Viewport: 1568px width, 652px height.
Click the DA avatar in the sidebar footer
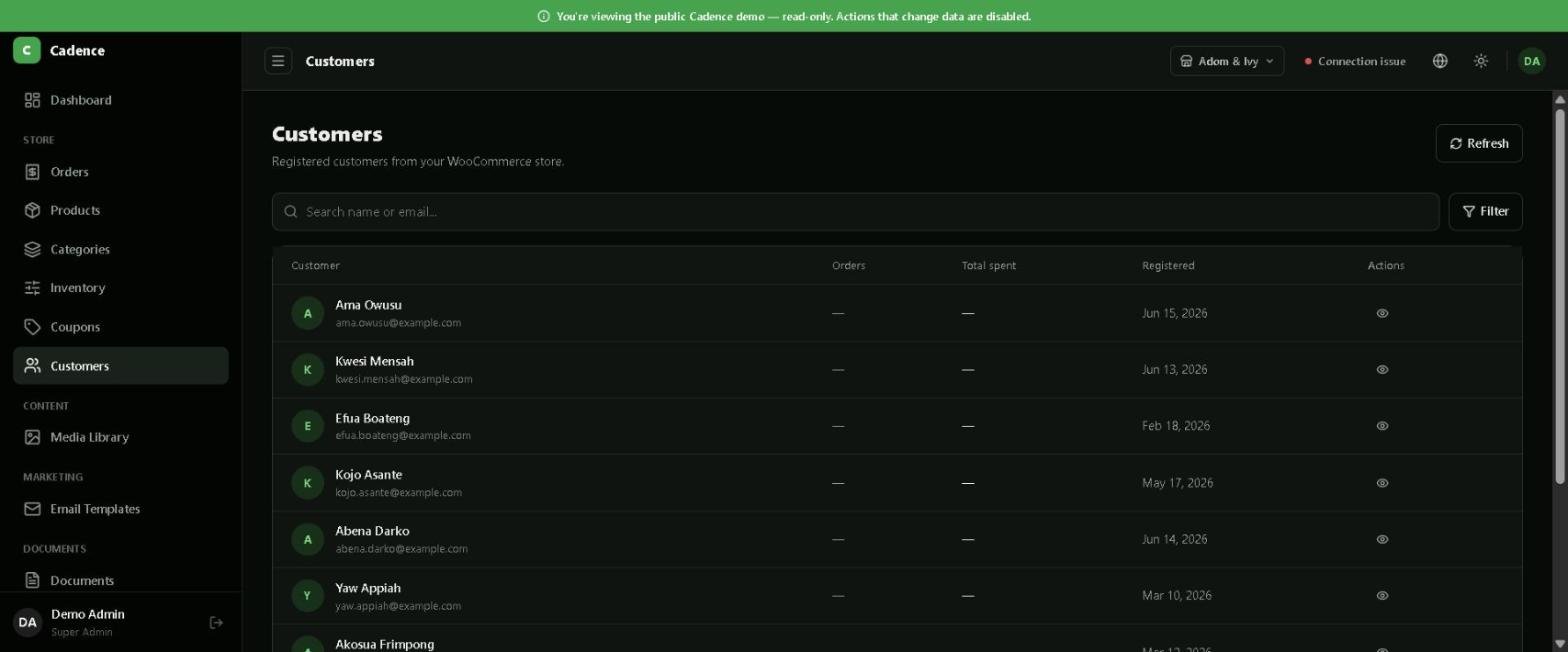click(27, 622)
